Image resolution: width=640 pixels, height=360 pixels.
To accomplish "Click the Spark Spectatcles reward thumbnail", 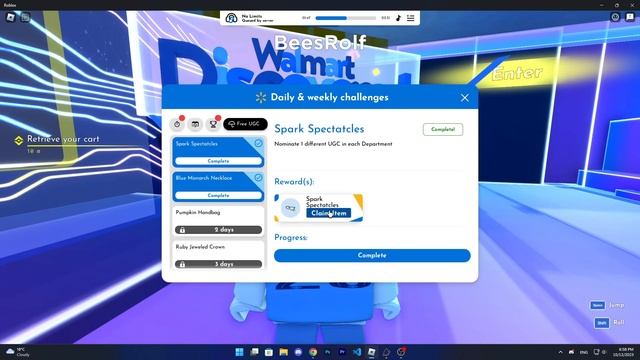I will pyautogui.click(x=290, y=208).
